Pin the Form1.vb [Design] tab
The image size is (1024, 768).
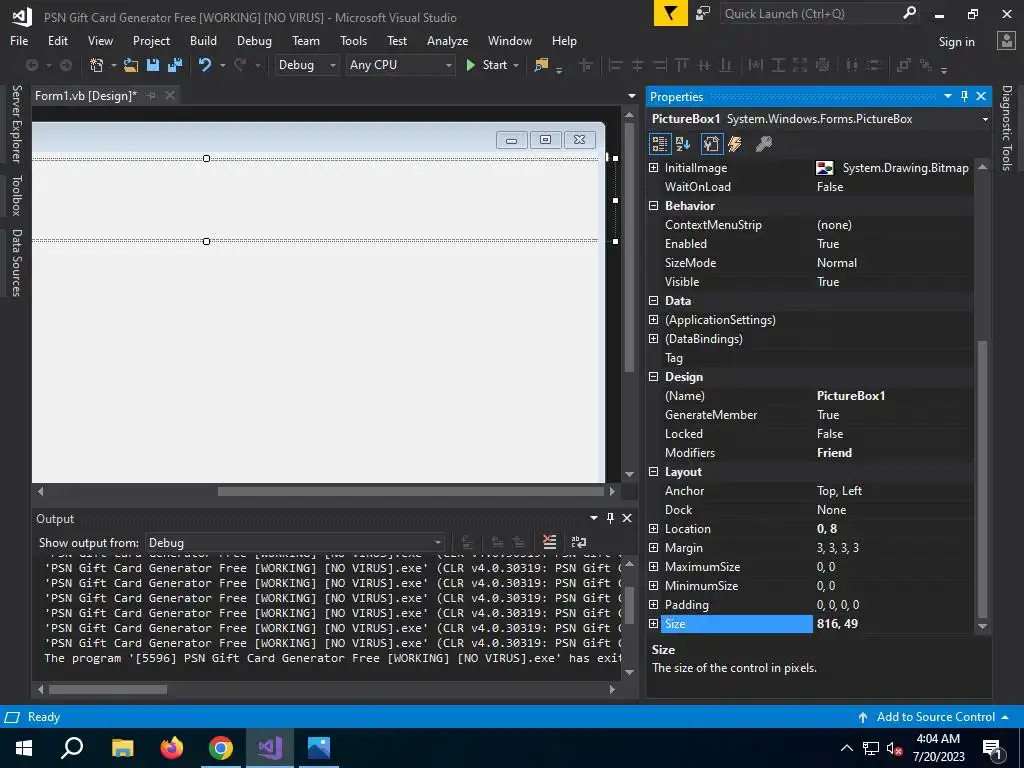coord(151,95)
